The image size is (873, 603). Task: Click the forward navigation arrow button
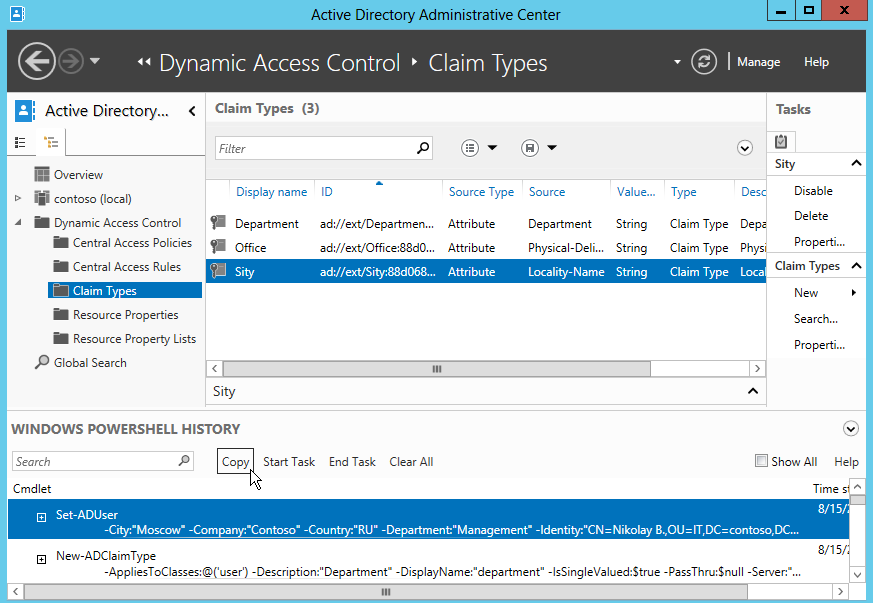(x=71, y=61)
